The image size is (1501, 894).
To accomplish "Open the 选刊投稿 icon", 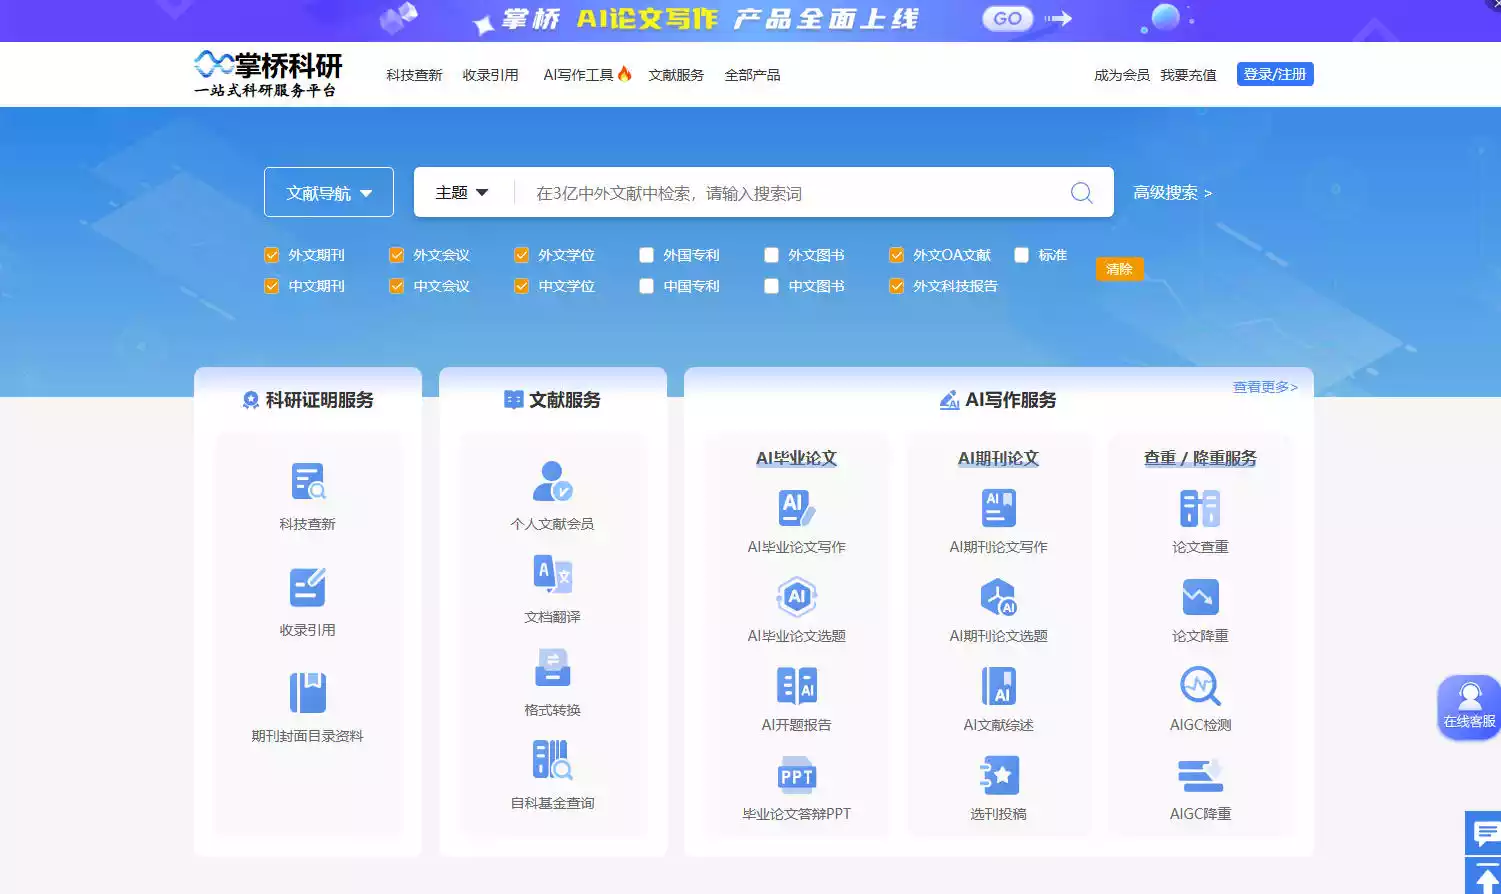I will [x=999, y=775].
